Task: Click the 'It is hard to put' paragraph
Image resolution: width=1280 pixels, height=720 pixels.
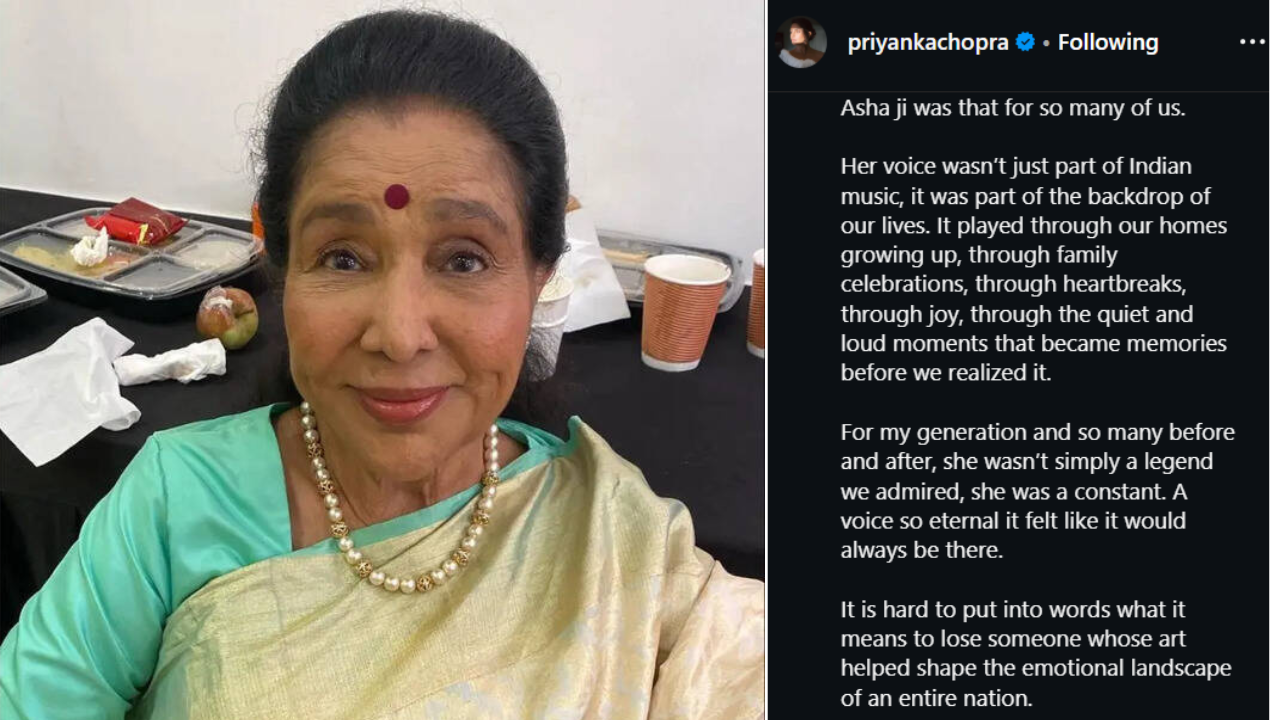Action: (x=1036, y=654)
